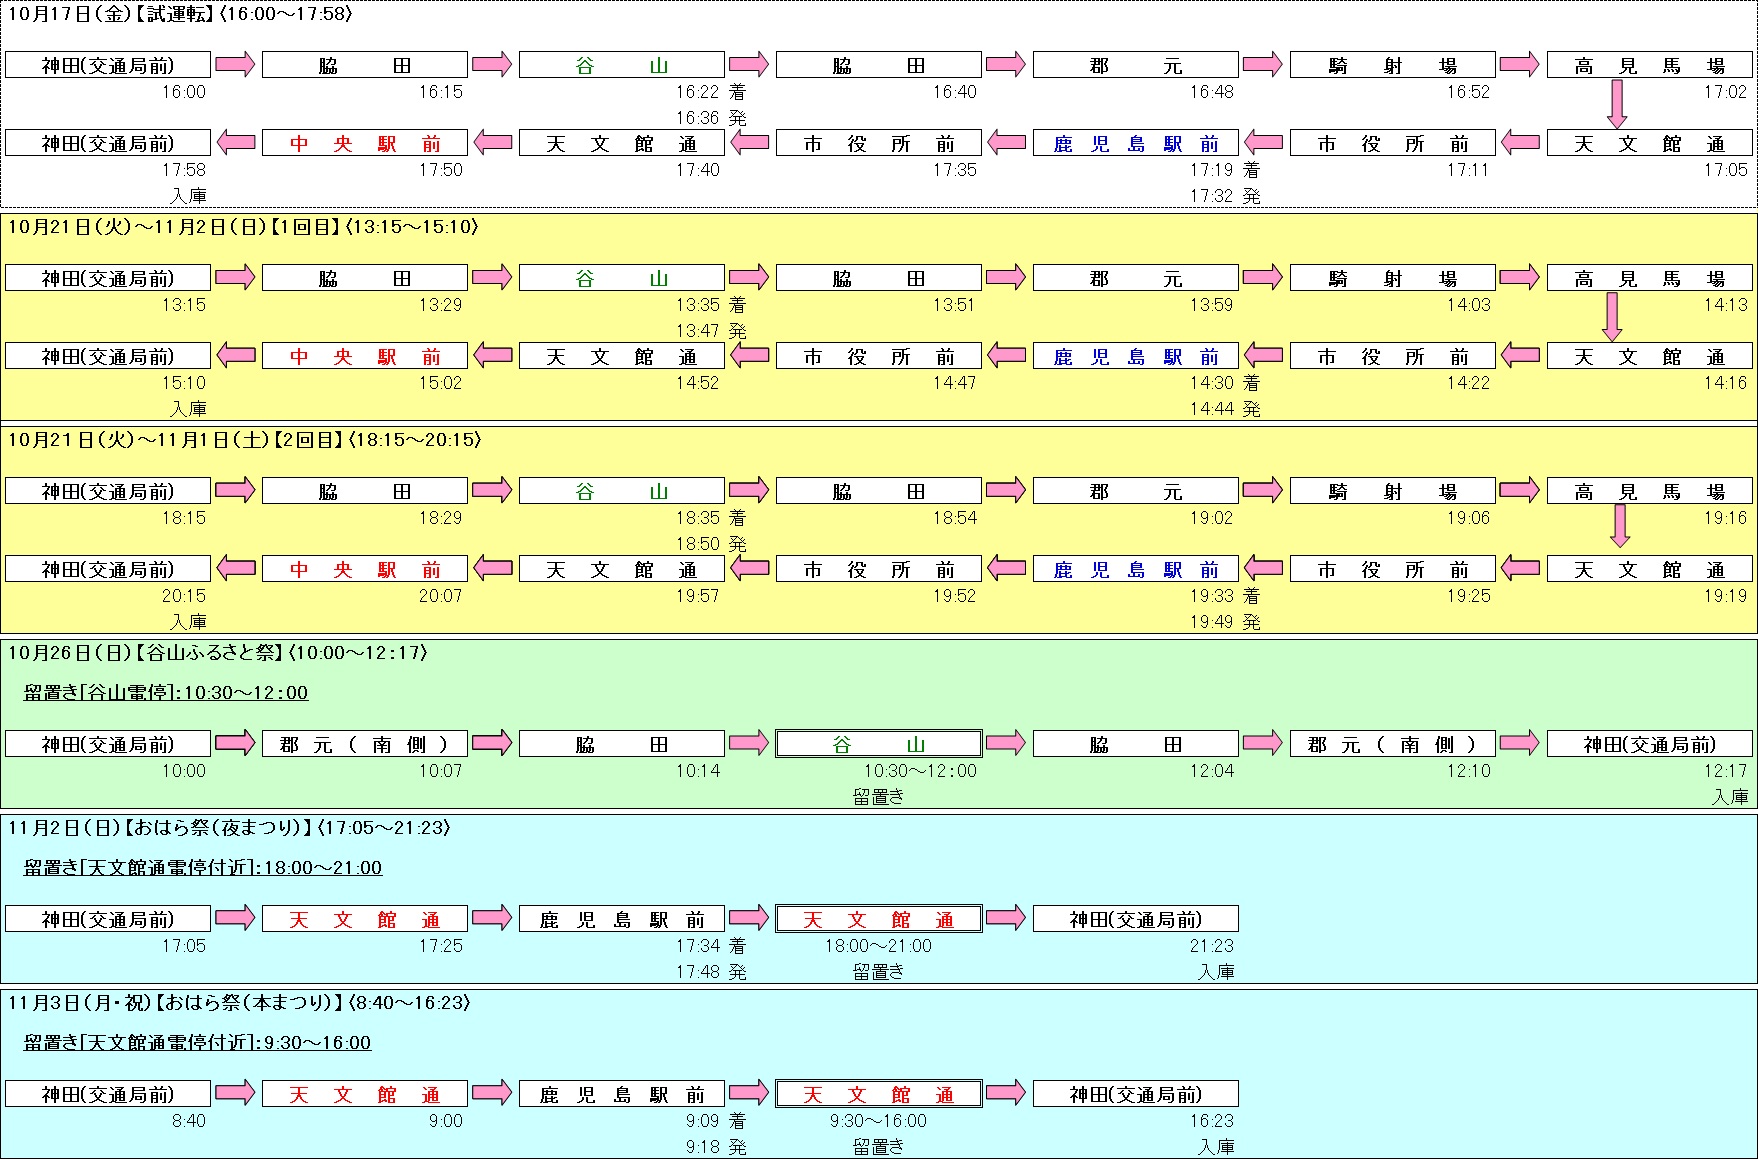The height and width of the screenshot is (1159, 1758).
Task: Click the down arrow under 高見馬場 in 1回目 section
Action: [1611, 317]
